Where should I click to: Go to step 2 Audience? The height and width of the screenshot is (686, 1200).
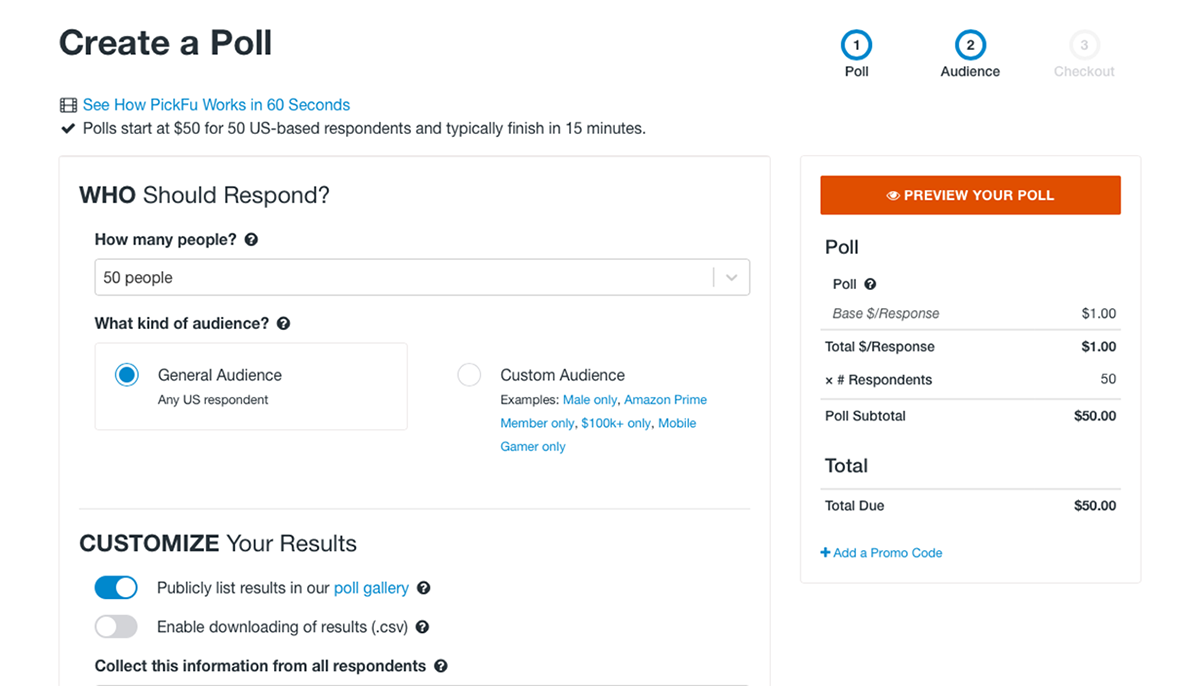(970, 46)
